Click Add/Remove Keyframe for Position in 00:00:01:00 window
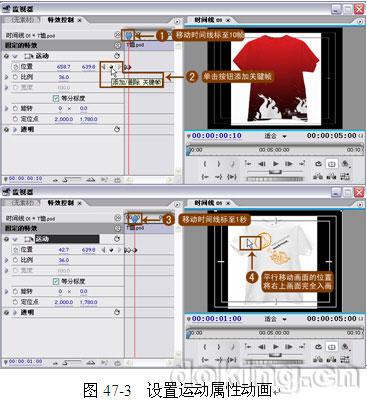 coord(111,250)
